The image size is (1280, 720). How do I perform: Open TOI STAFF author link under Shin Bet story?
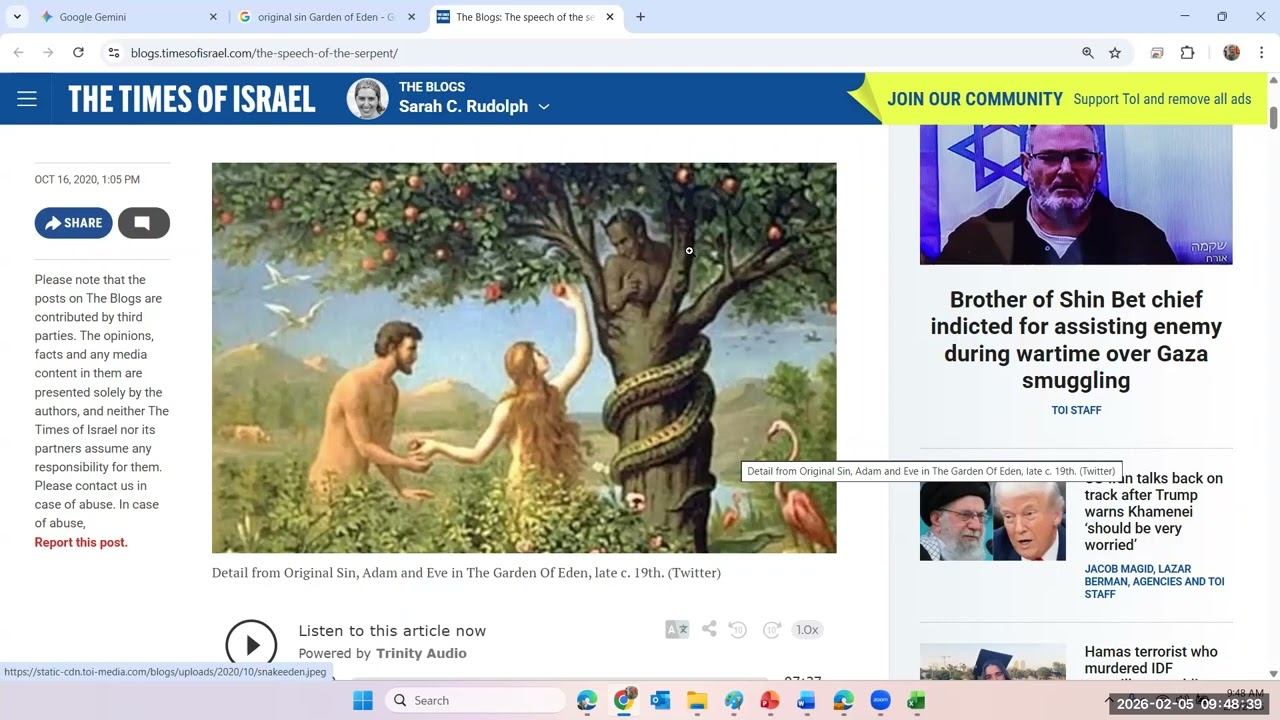pos(1076,410)
